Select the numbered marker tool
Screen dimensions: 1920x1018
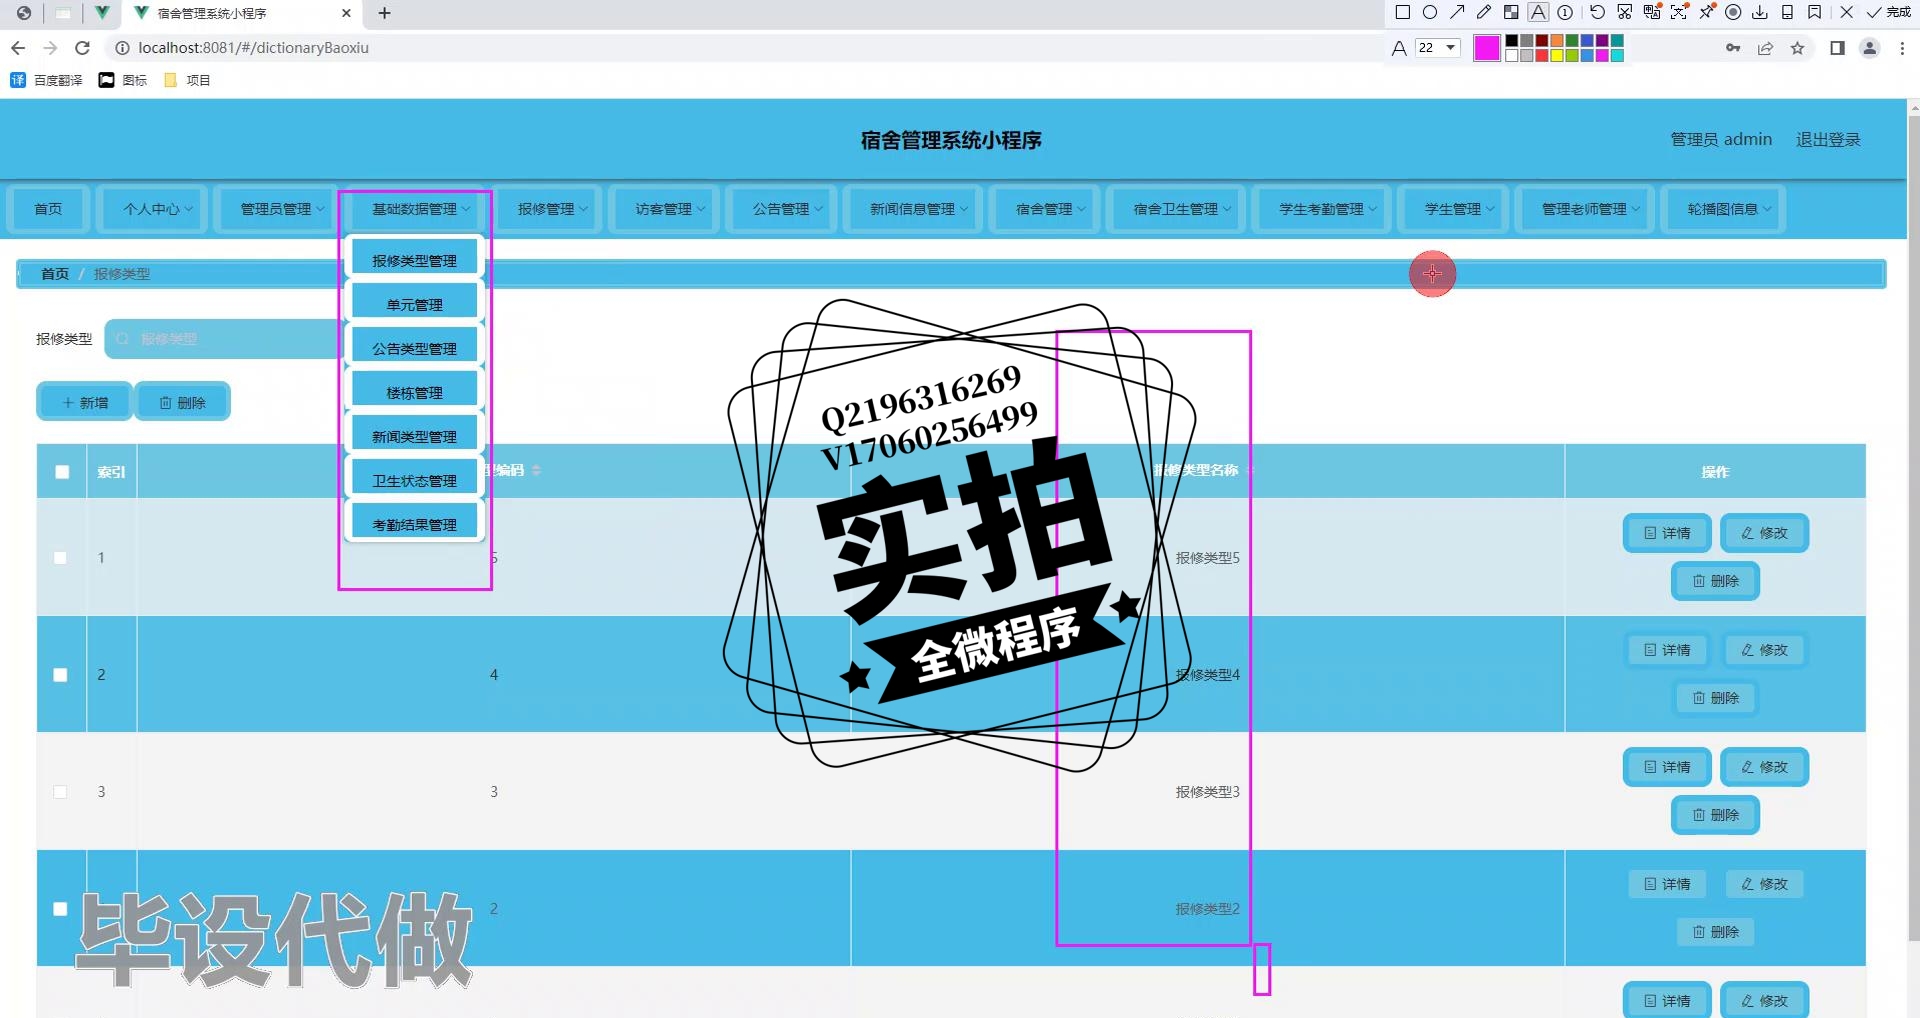[x=1565, y=13]
